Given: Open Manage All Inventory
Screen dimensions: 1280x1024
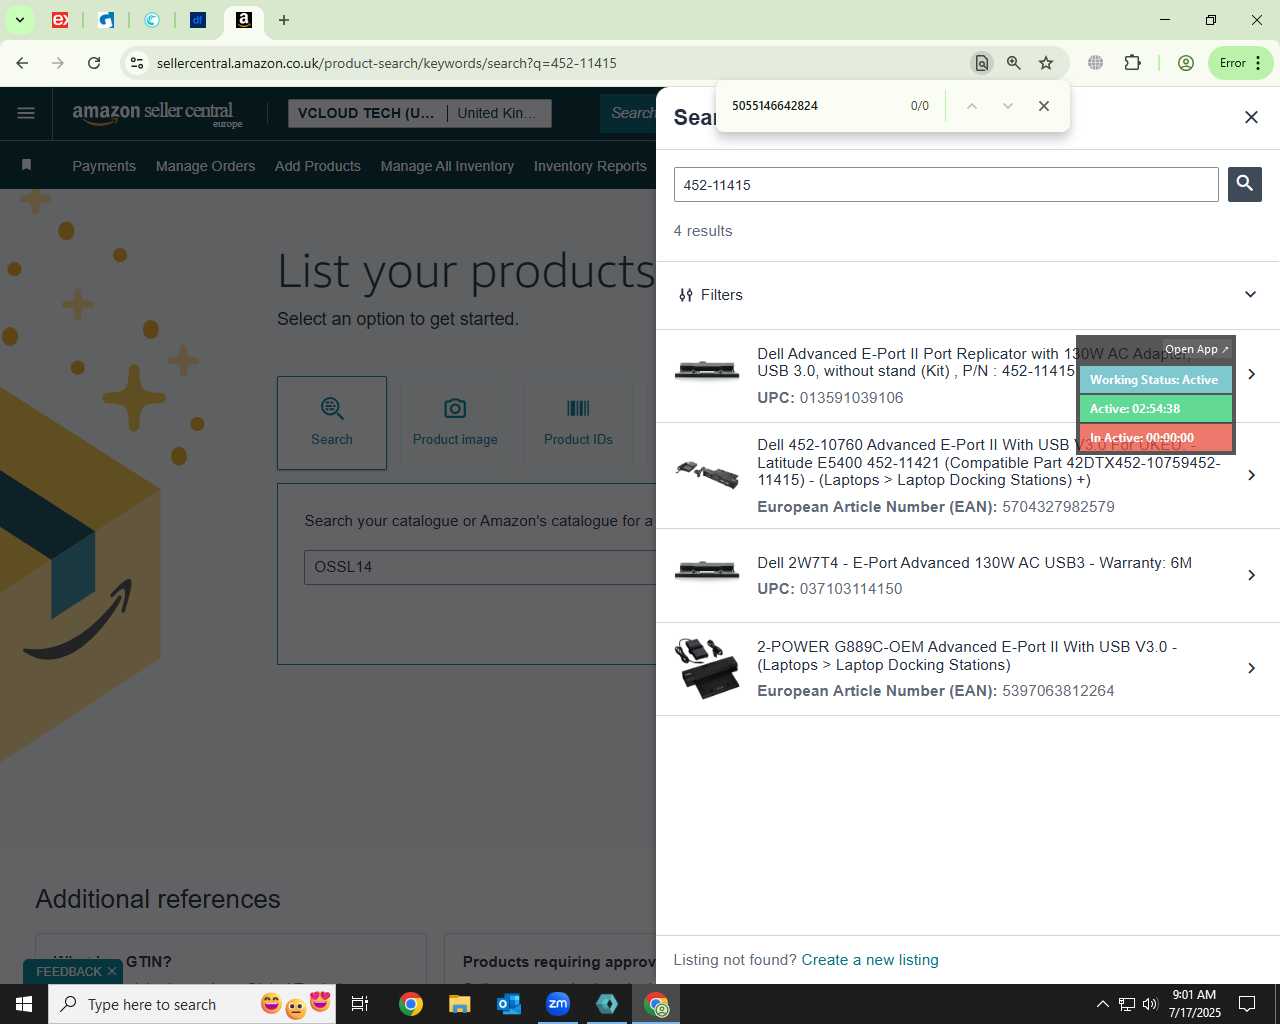Looking at the screenshot, I should [447, 166].
